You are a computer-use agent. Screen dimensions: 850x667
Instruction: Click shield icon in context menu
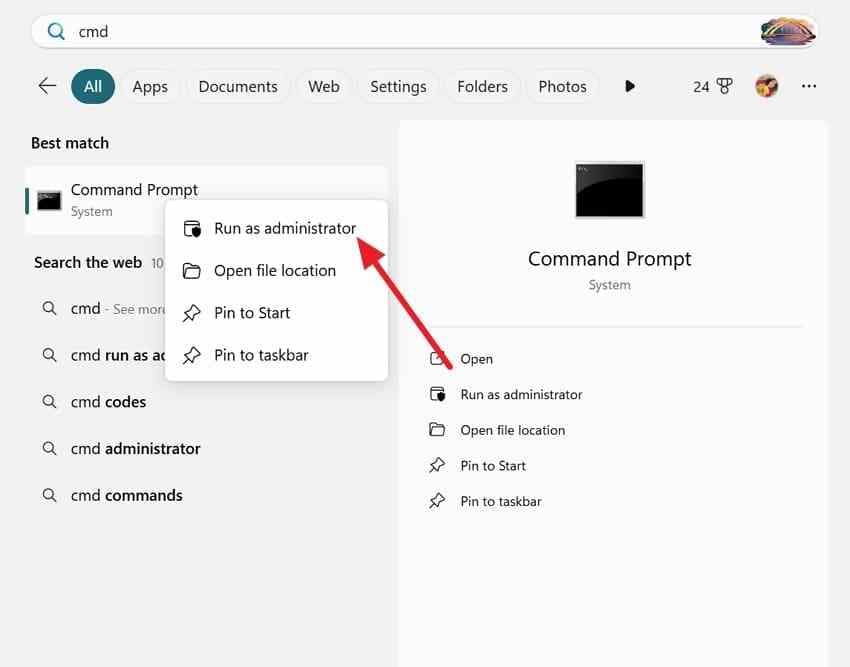coord(192,229)
